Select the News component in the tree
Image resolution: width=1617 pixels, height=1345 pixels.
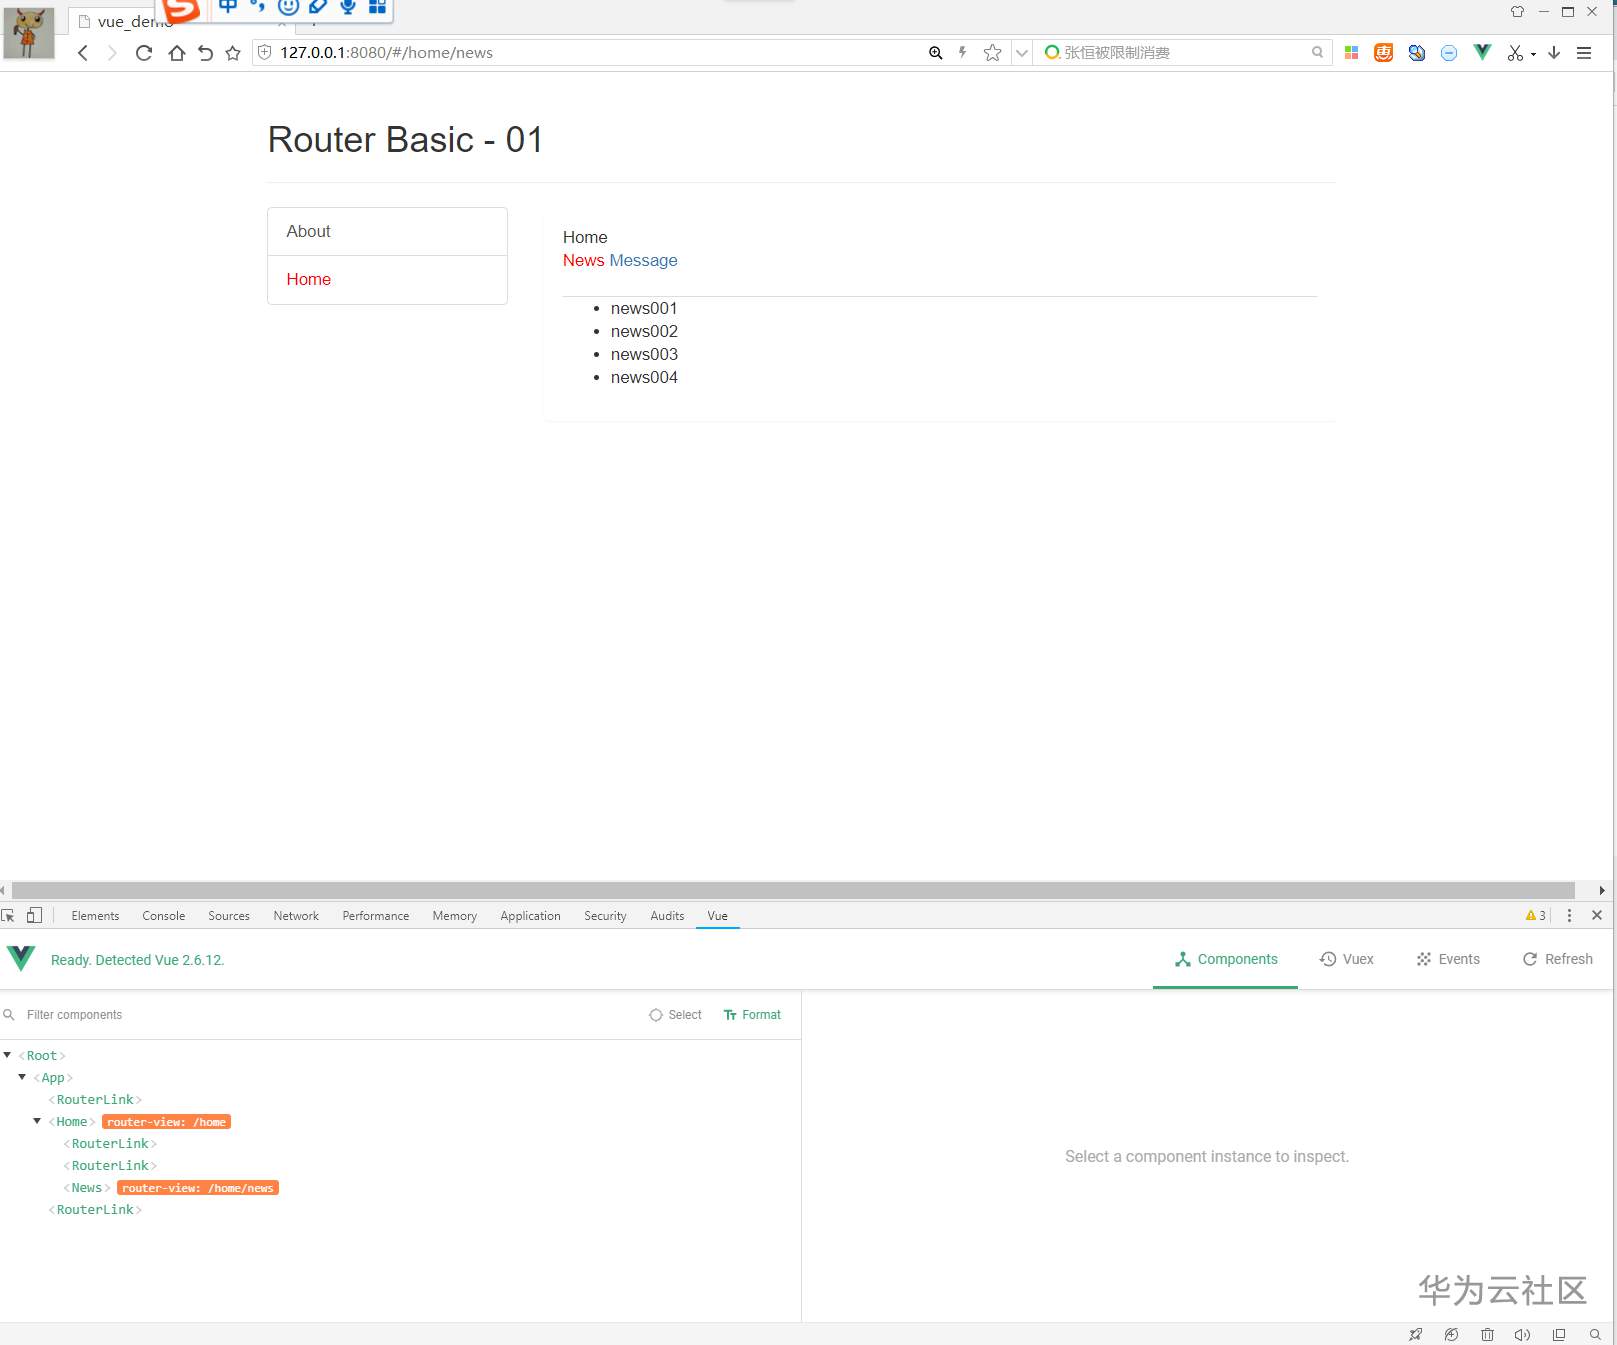point(87,1187)
